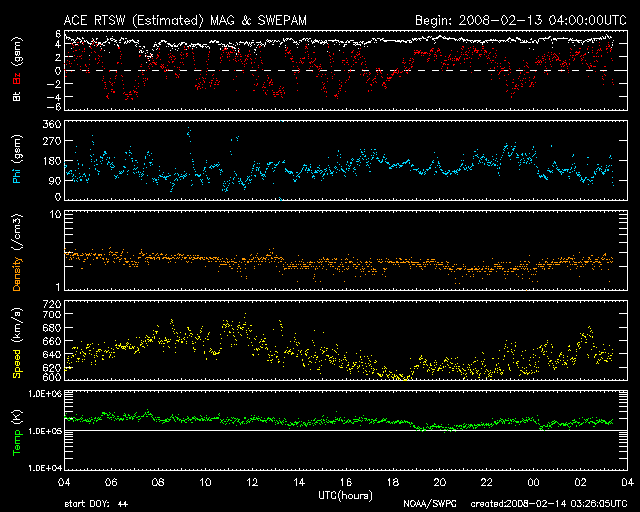The image size is (640, 512).
Task: Click the blue Phi (gsm) axis label
Action: coord(17,158)
